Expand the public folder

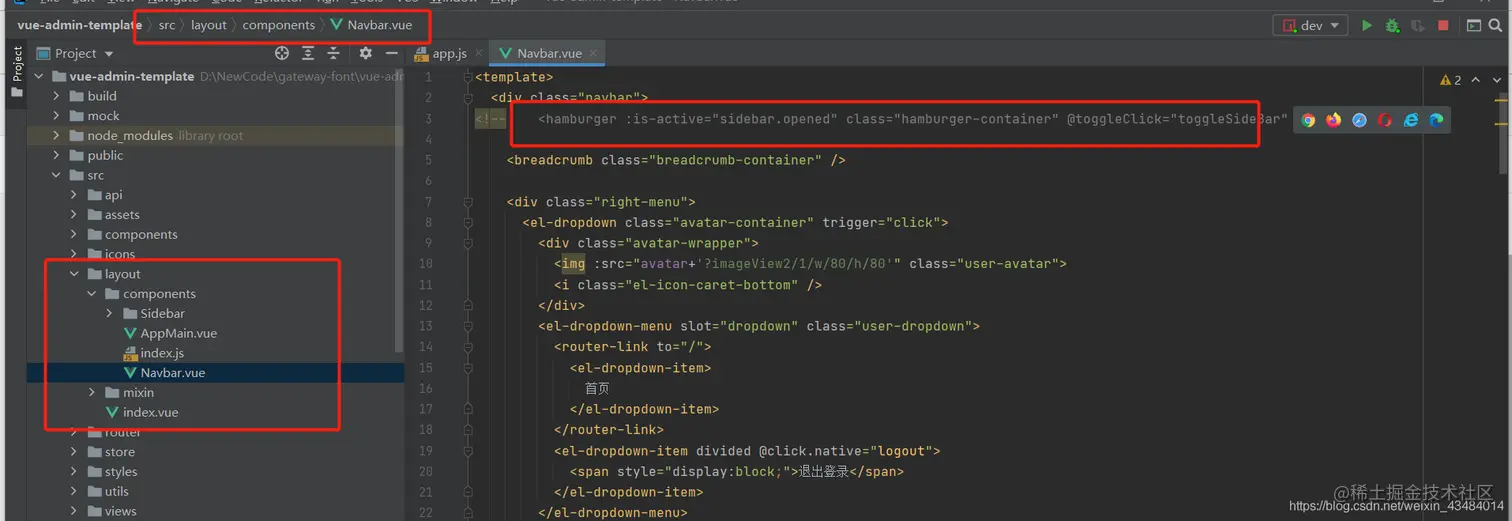coord(57,155)
